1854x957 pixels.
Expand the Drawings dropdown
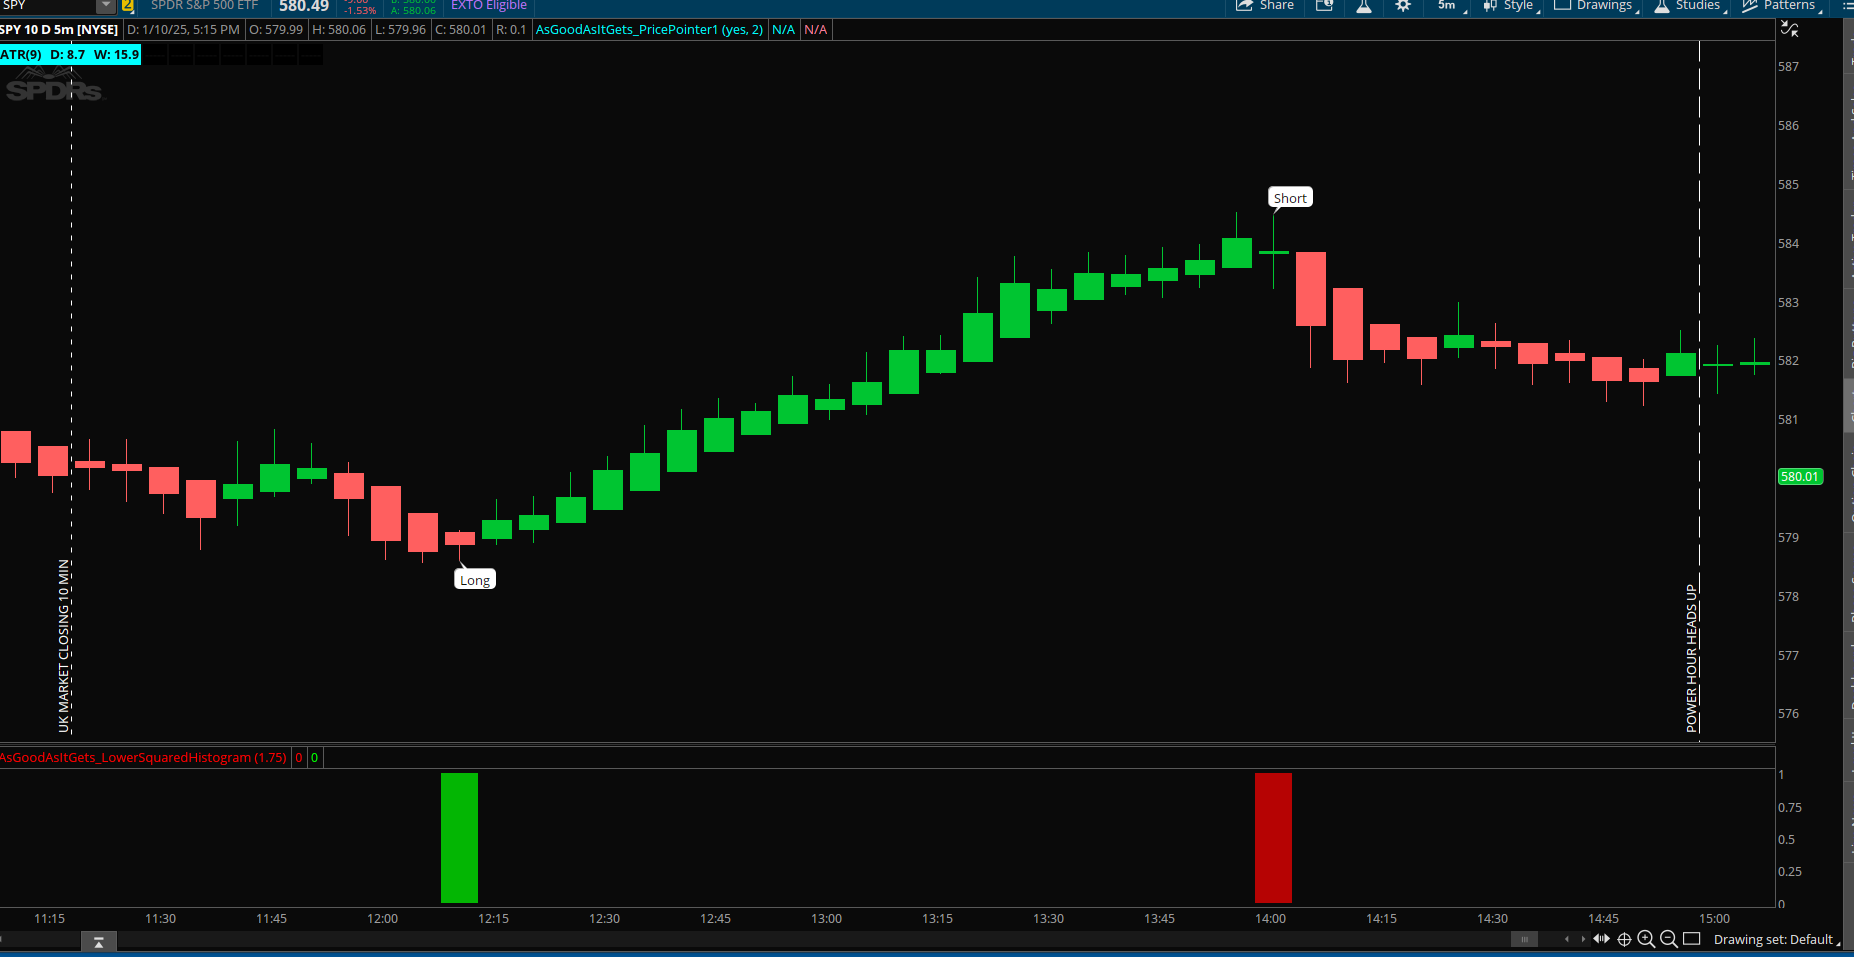pos(1596,6)
